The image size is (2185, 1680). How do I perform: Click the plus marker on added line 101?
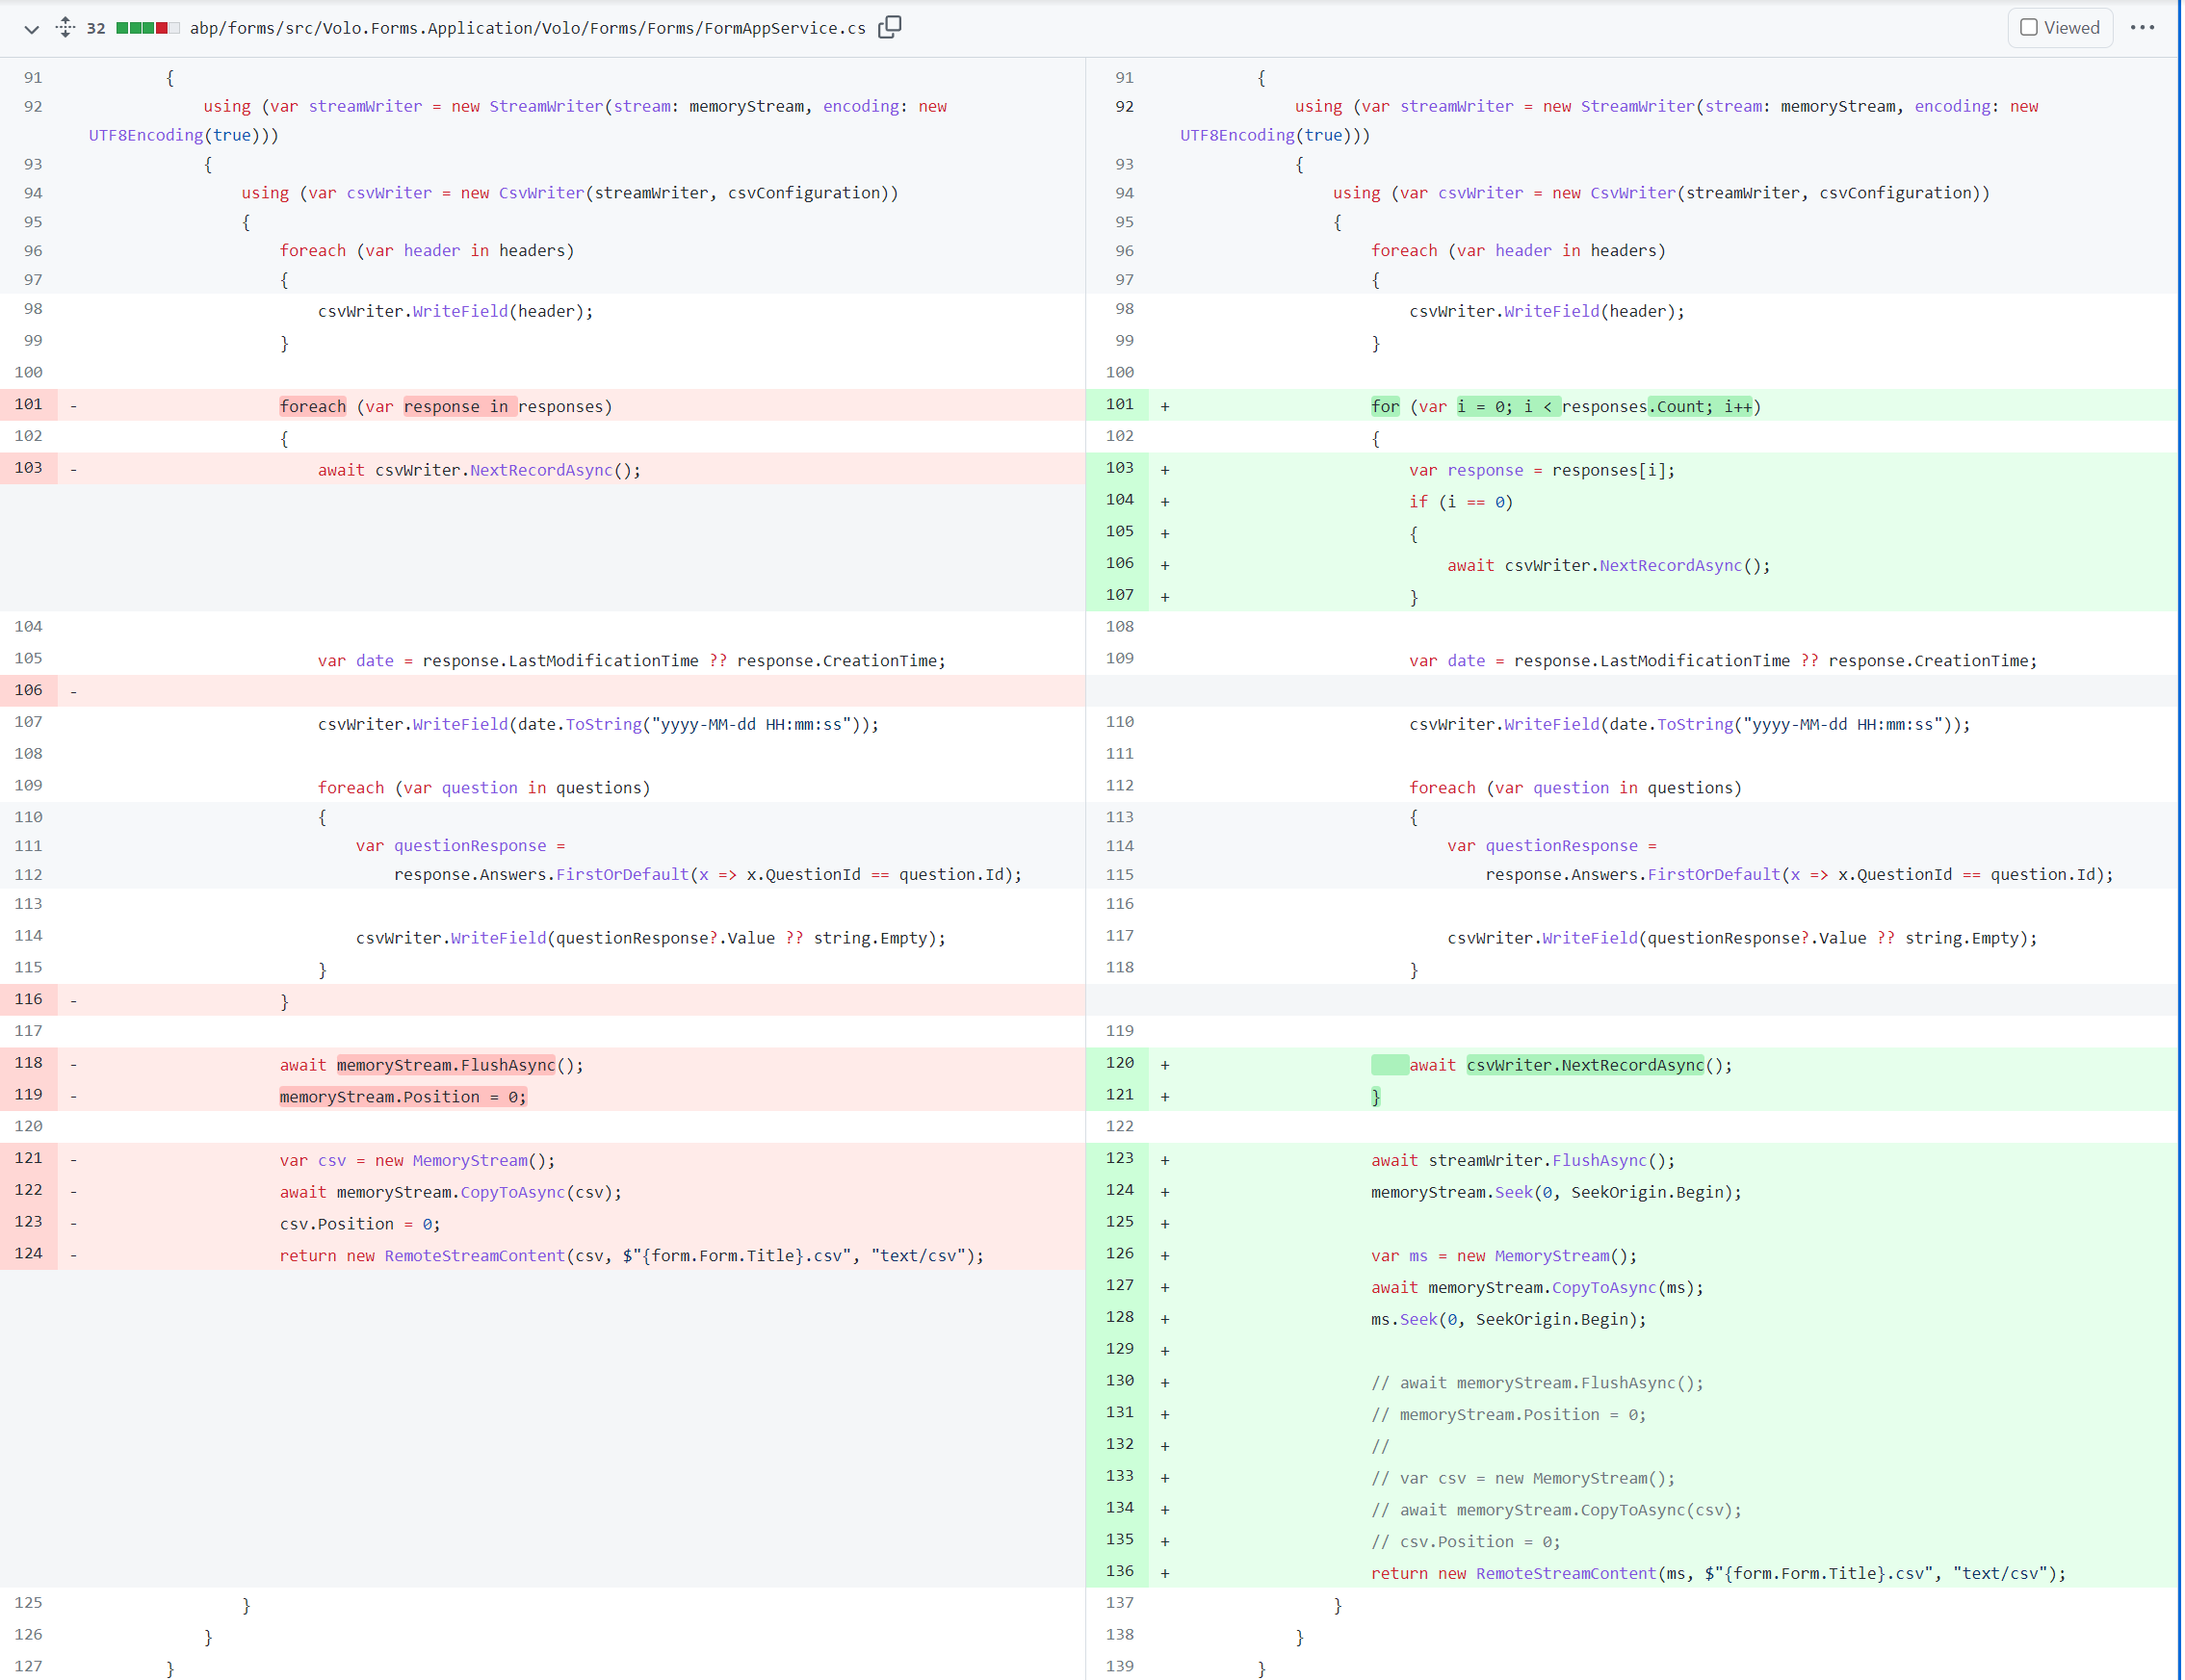click(x=1165, y=407)
